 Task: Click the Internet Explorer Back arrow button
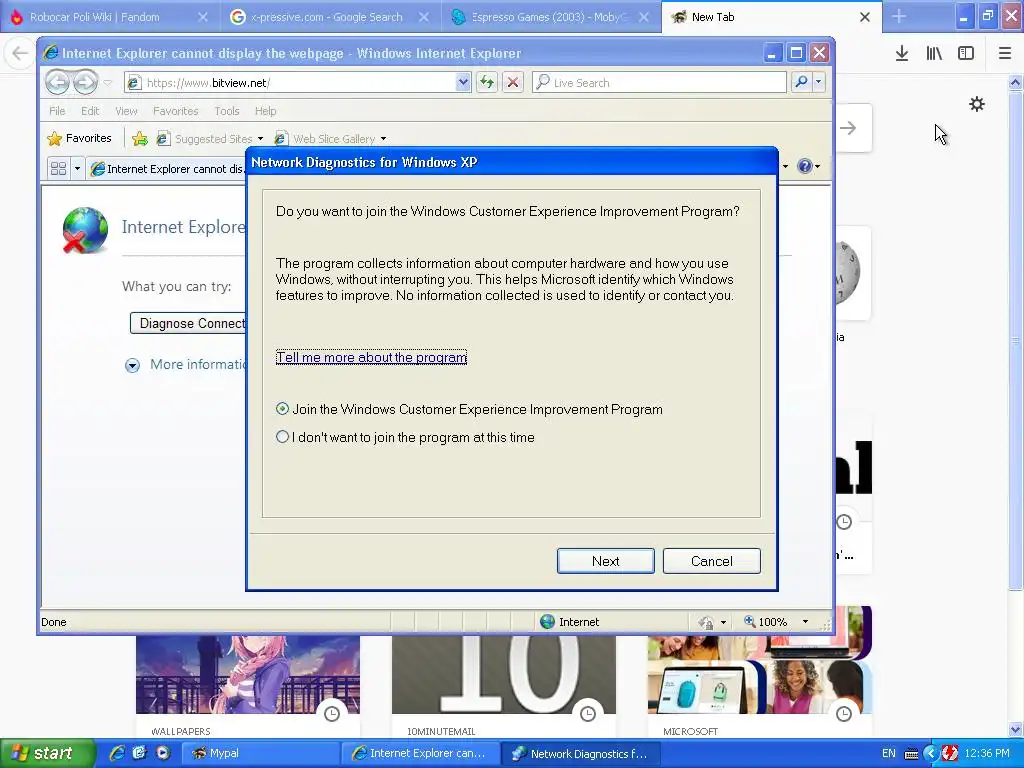click(57, 82)
